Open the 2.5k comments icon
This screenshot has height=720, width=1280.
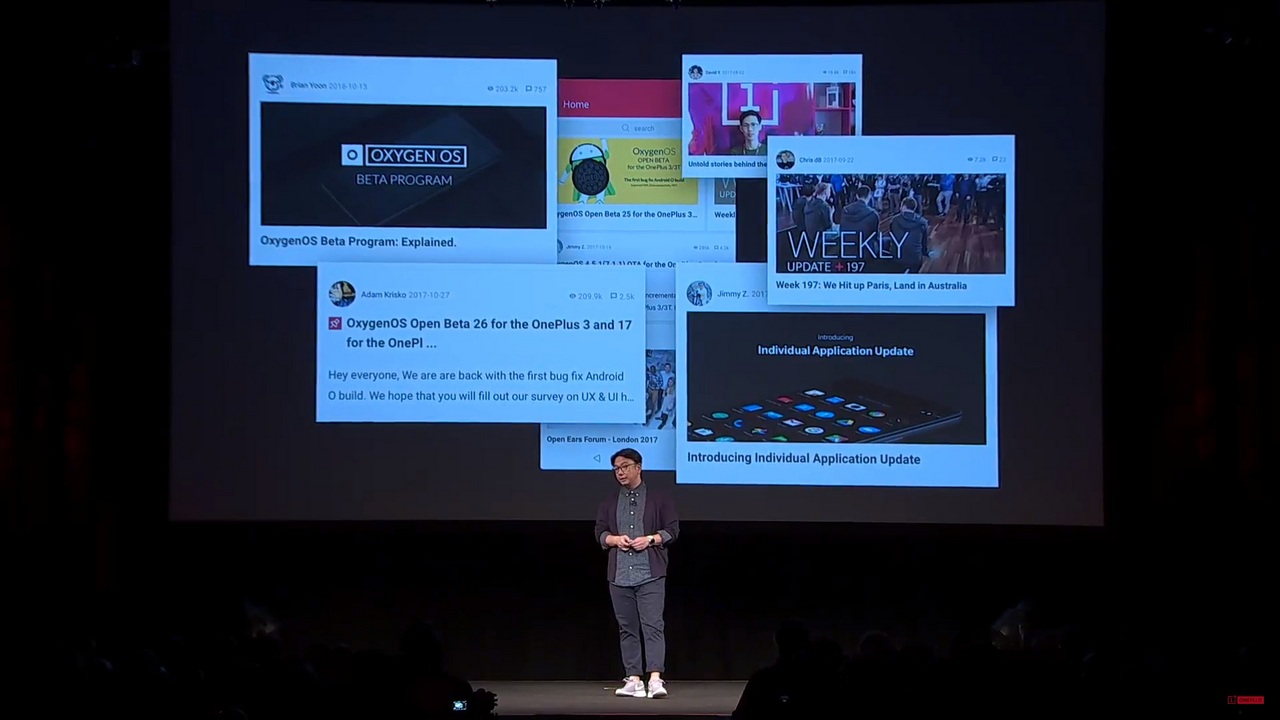(x=614, y=296)
